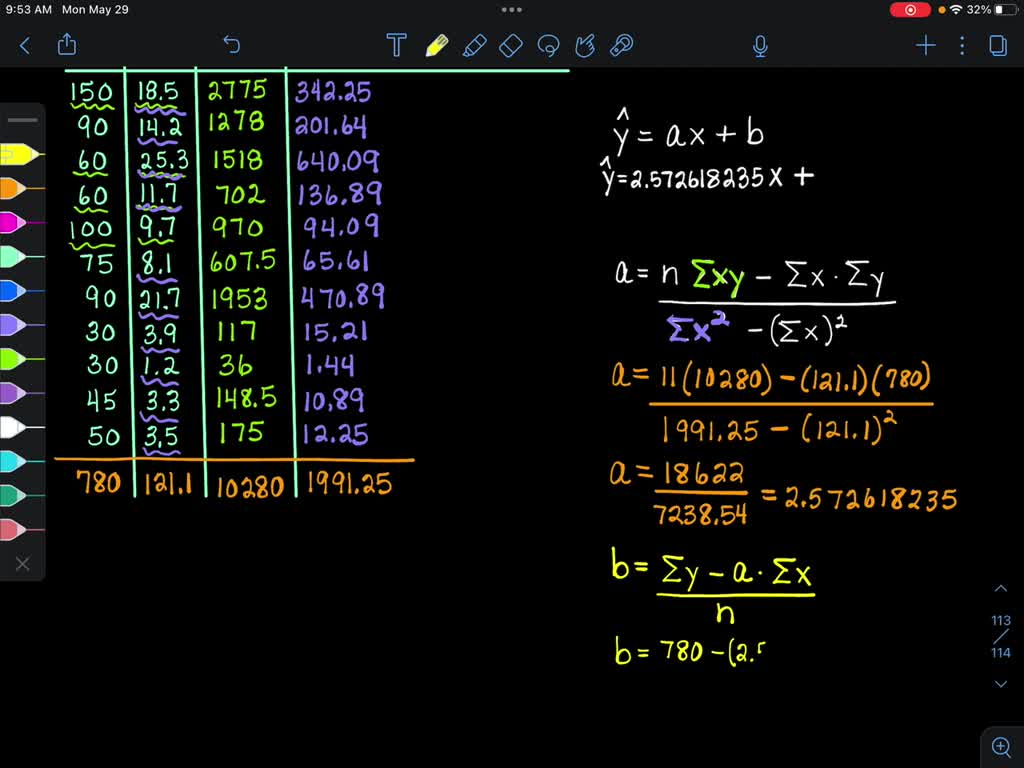Add a new page with the plus button

tap(925, 45)
